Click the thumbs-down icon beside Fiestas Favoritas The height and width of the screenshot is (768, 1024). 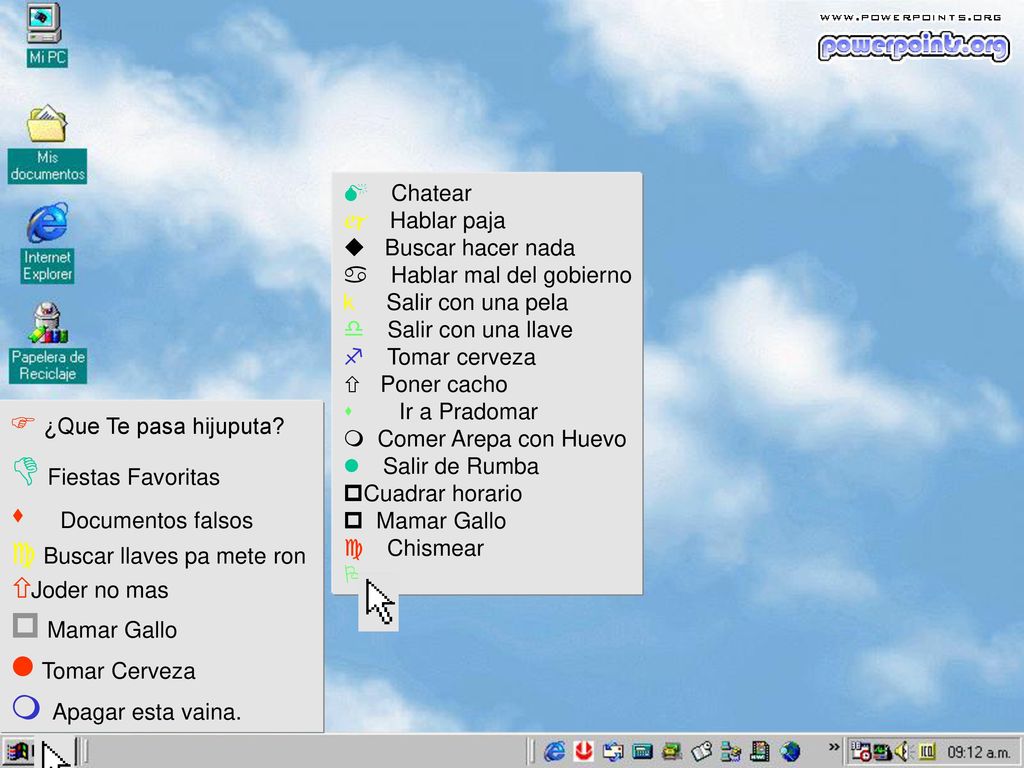pyautogui.click(x=25, y=471)
